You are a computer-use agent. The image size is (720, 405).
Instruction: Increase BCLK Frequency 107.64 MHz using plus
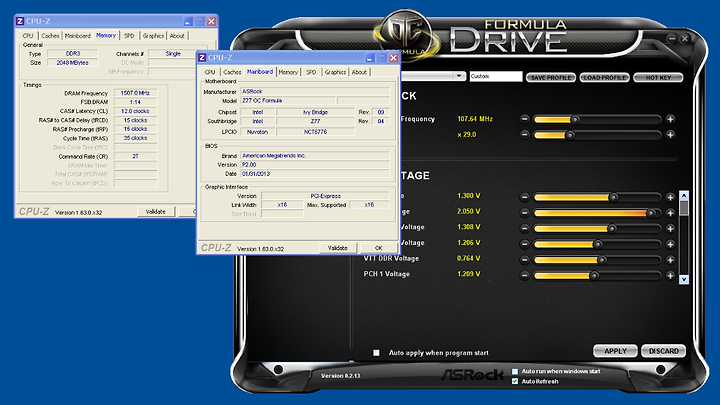tap(670, 119)
